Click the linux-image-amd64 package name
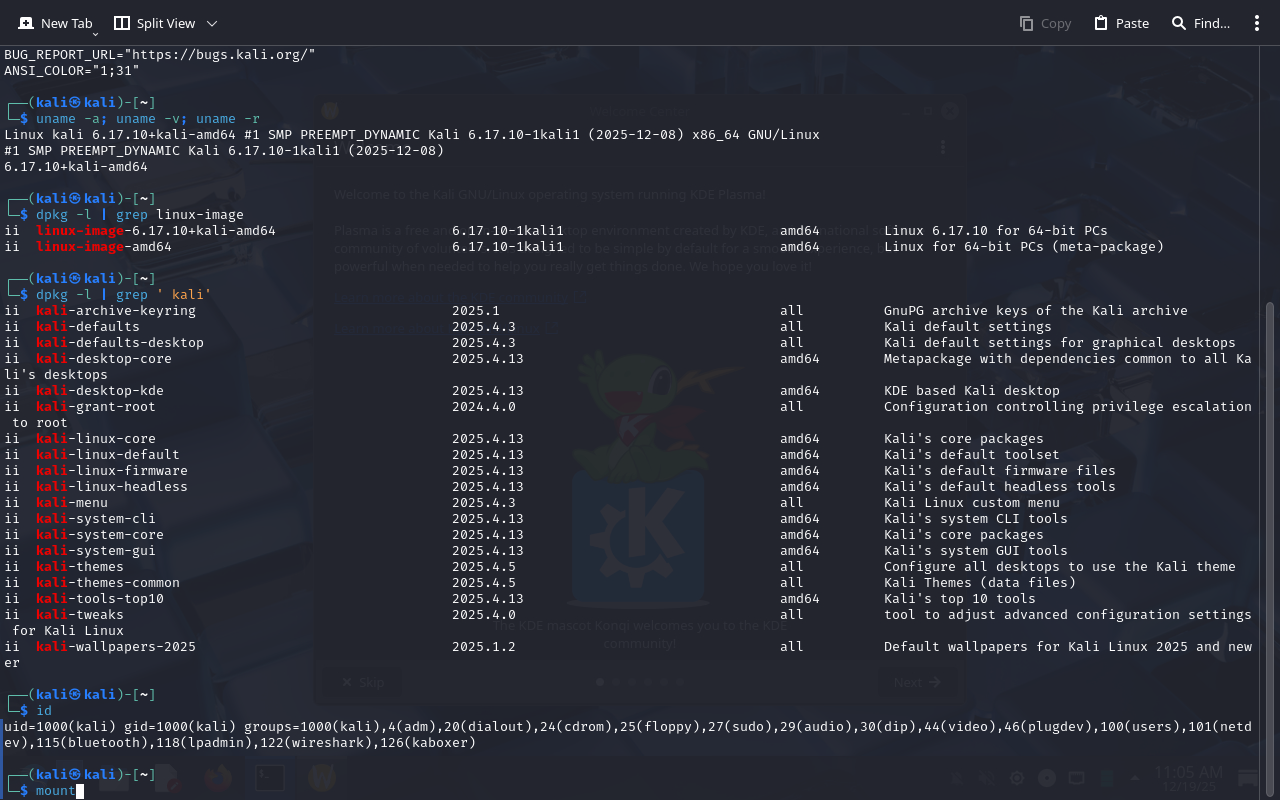Viewport: 1280px width, 800px height. pyautogui.click(x=104, y=247)
